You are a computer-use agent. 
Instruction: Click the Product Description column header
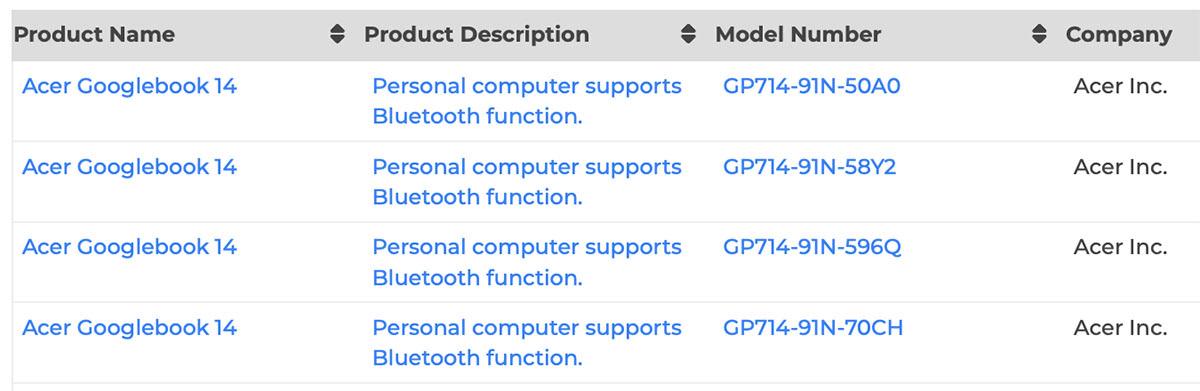click(477, 35)
